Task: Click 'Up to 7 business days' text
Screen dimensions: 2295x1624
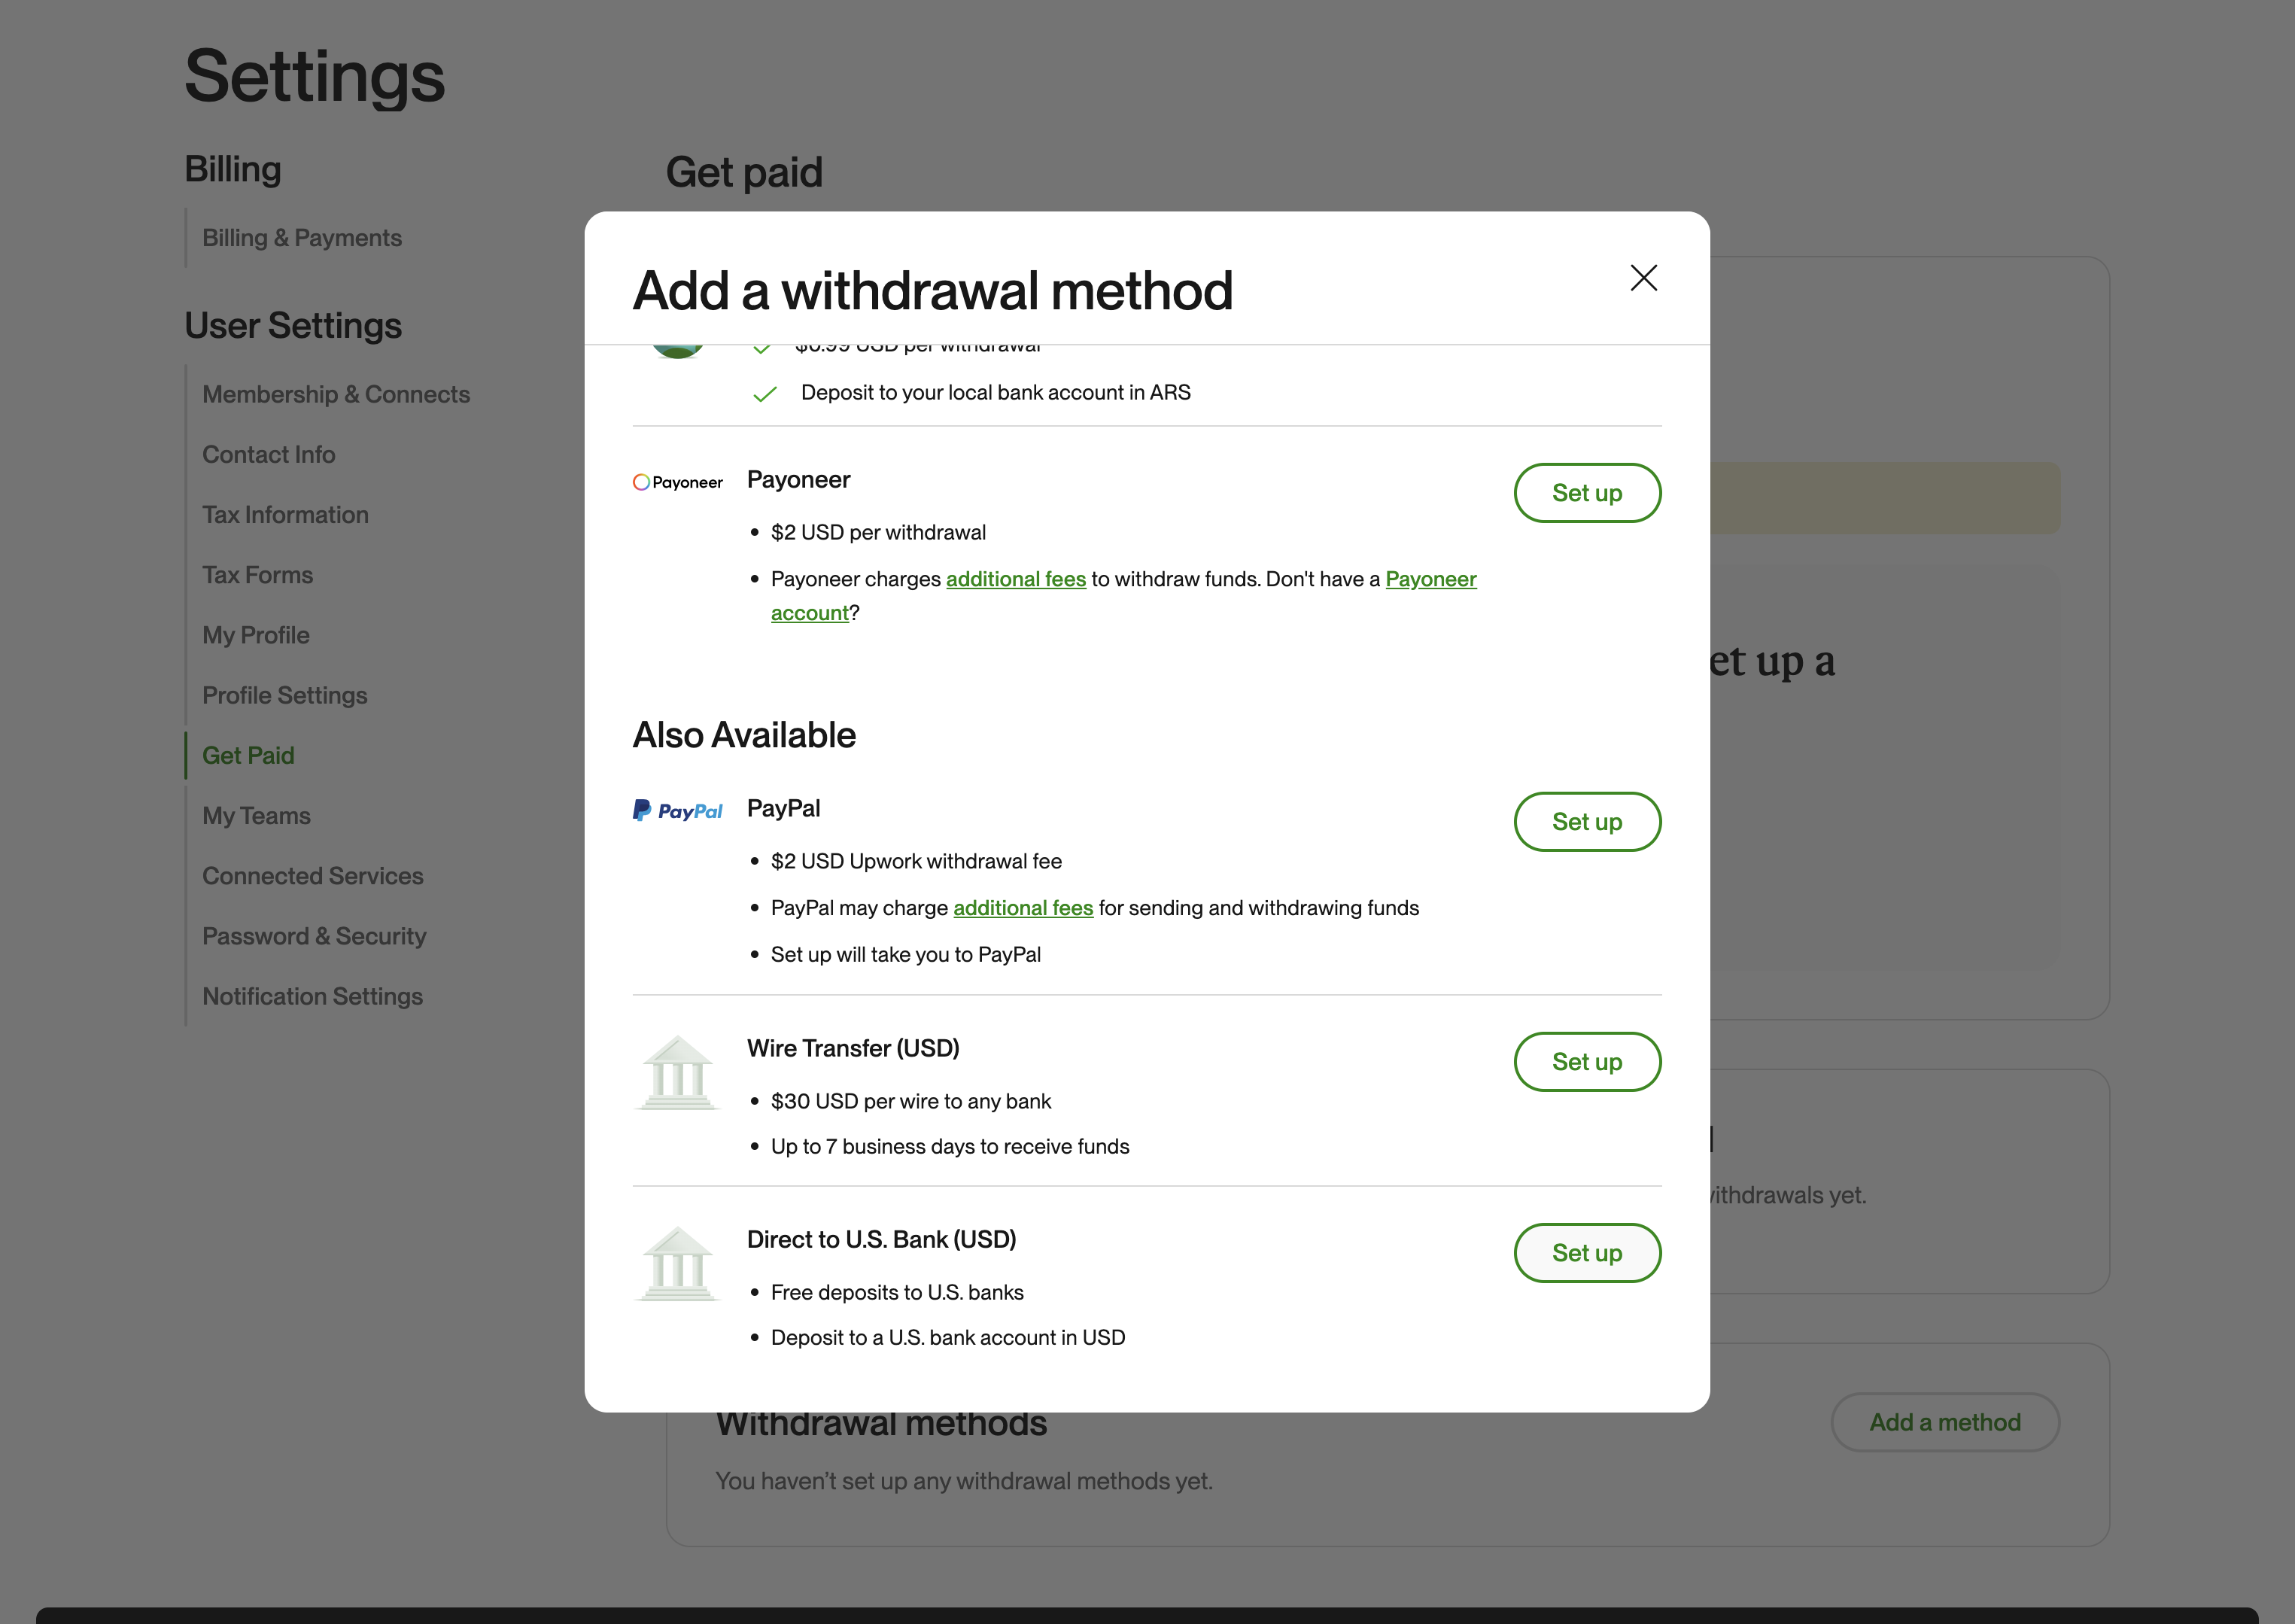Action: point(950,1146)
